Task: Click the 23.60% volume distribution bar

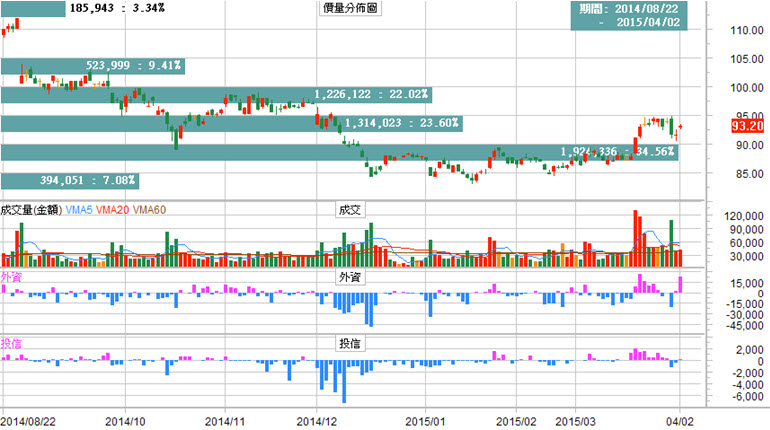Action: pos(230,124)
